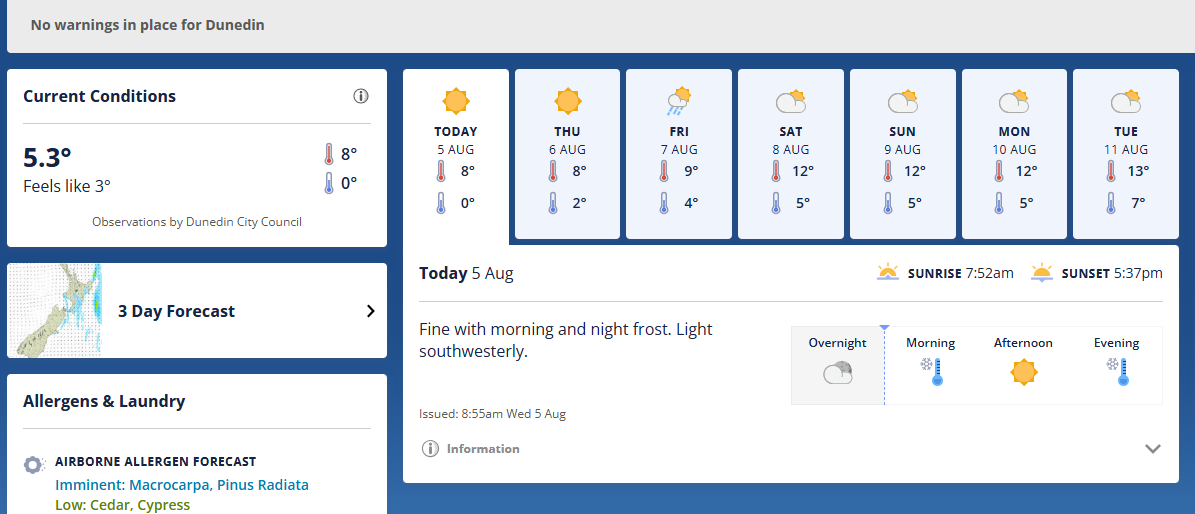1195x514 pixels.
Task: Click the airborne allergen gear icon
Action: 33,464
